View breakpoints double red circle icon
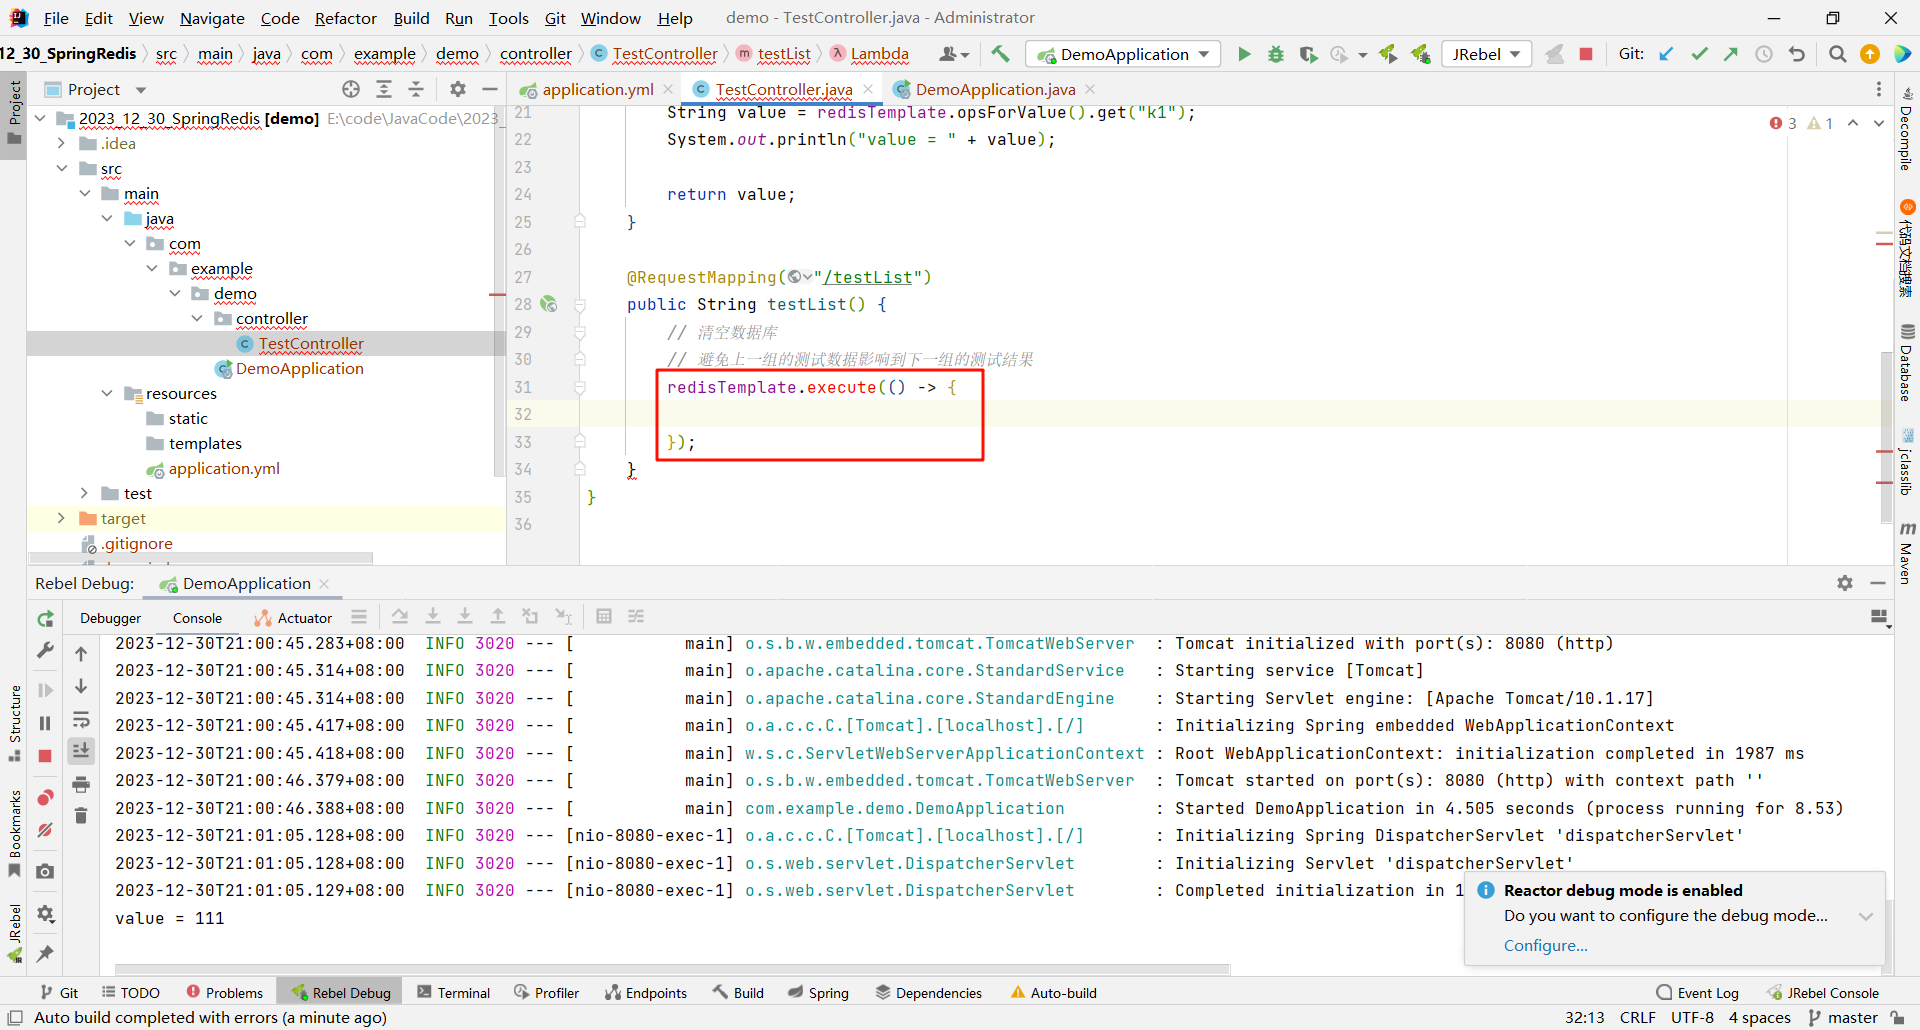The image size is (1920, 1030). 45,797
